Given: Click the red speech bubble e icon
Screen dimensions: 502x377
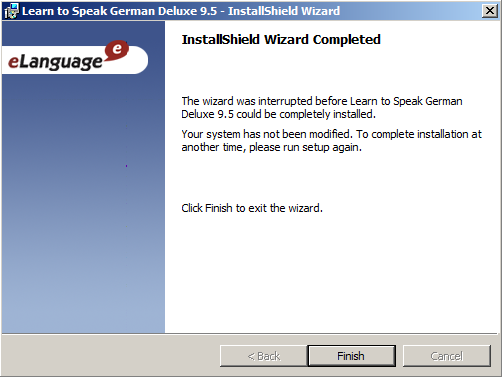Looking at the screenshot, I should [x=116, y=50].
